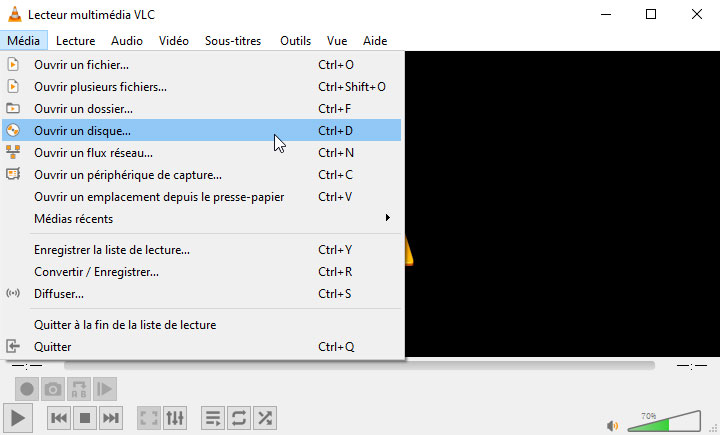Adjust the volume slider at 70%
This screenshot has height=435, width=720.
click(x=664, y=421)
